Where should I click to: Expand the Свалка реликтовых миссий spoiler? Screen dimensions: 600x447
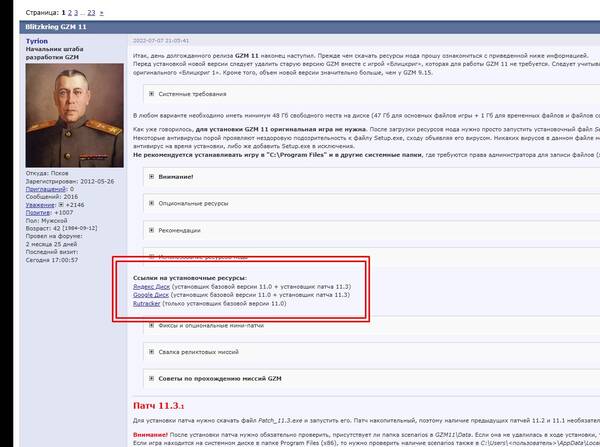[x=152, y=352]
